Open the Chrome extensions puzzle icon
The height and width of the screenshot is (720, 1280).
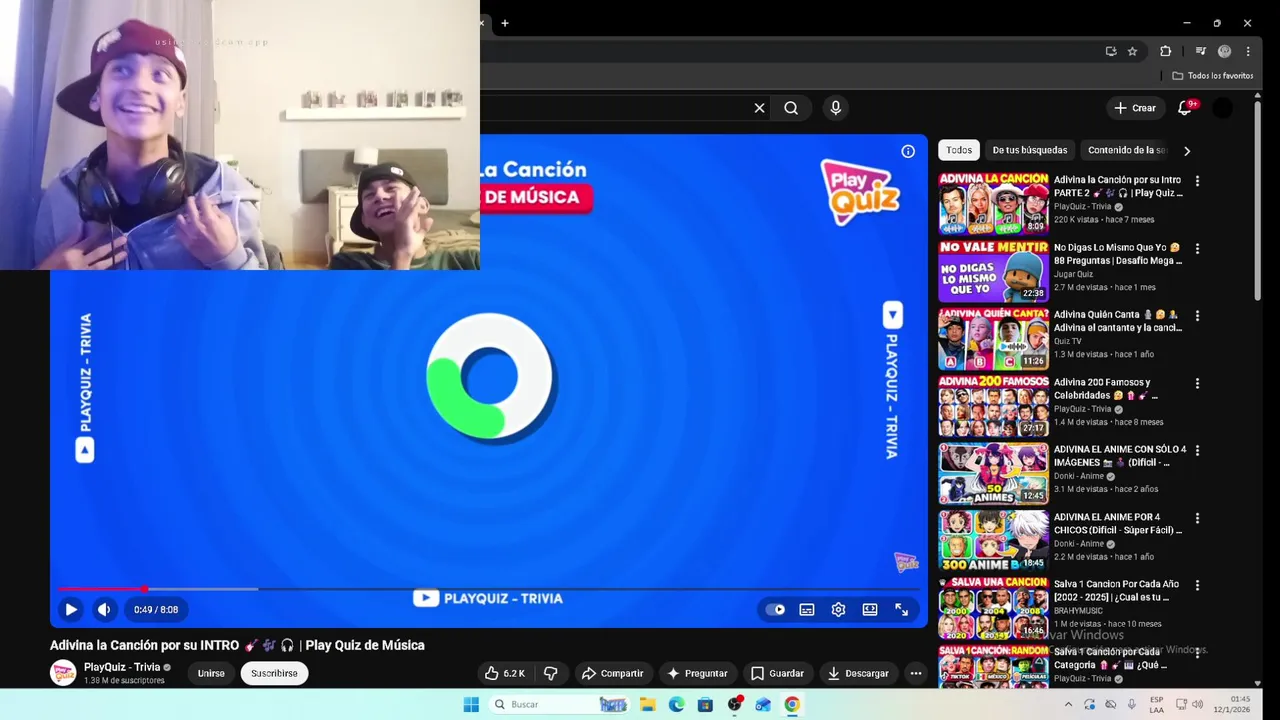1165,51
